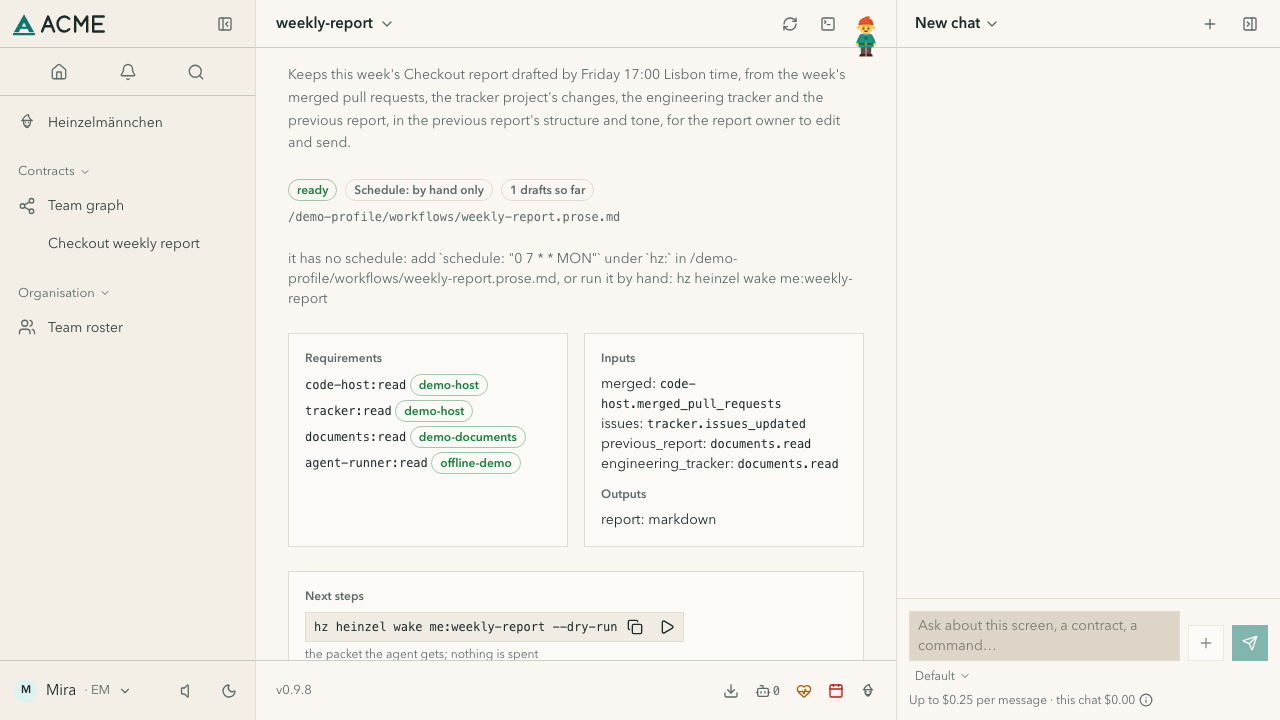Image resolution: width=1280 pixels, height=720 pixels.
Task: Send the chat message
Action: (1250, 643)
